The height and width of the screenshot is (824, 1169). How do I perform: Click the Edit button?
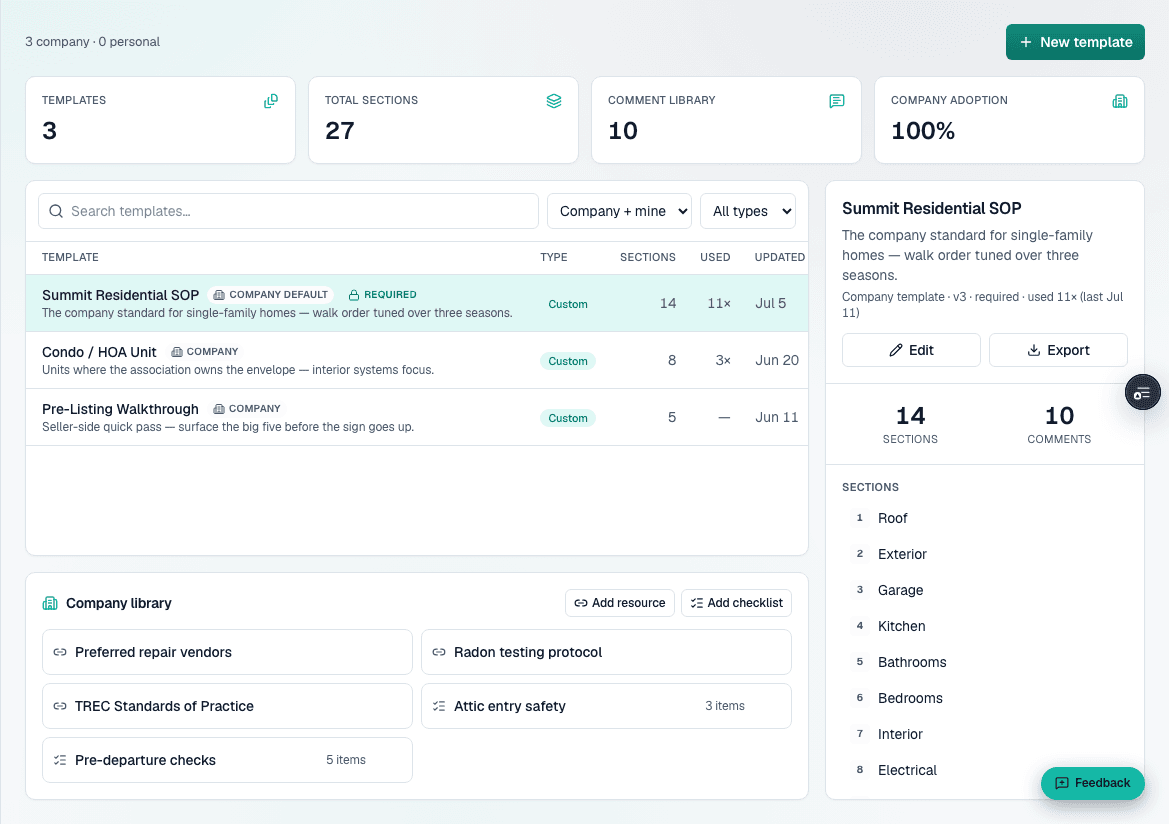pyautogui.click(x=911, y=350)
